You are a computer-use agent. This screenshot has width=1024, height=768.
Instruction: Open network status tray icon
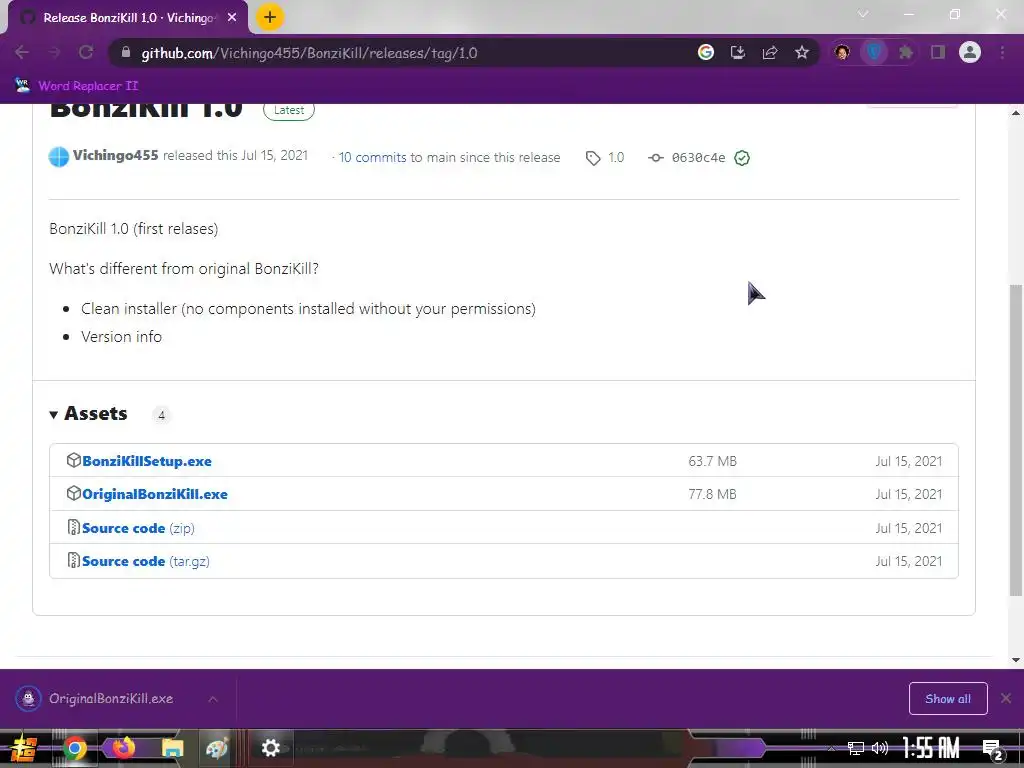click(856, 748)
